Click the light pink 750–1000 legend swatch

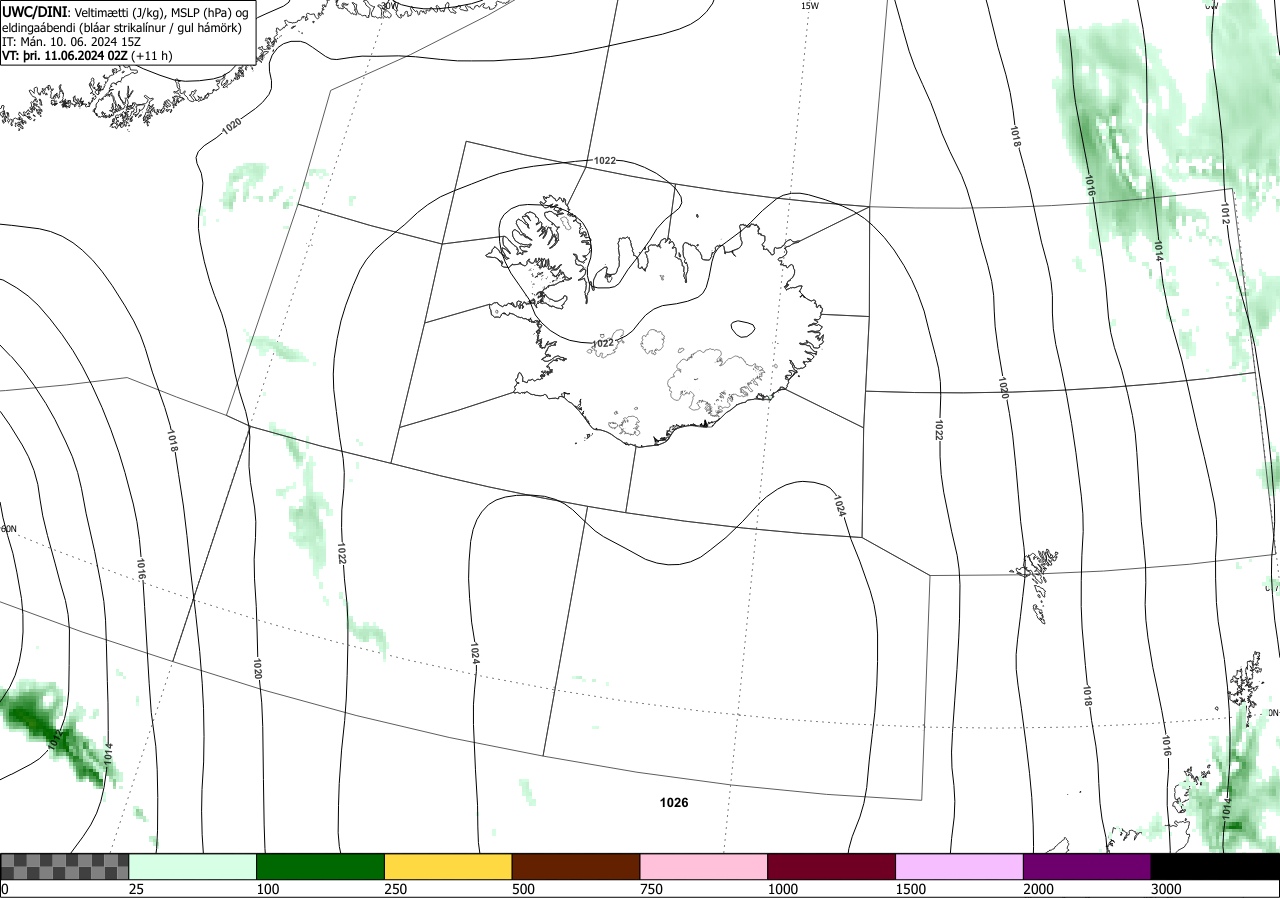[x=704, y=866]
